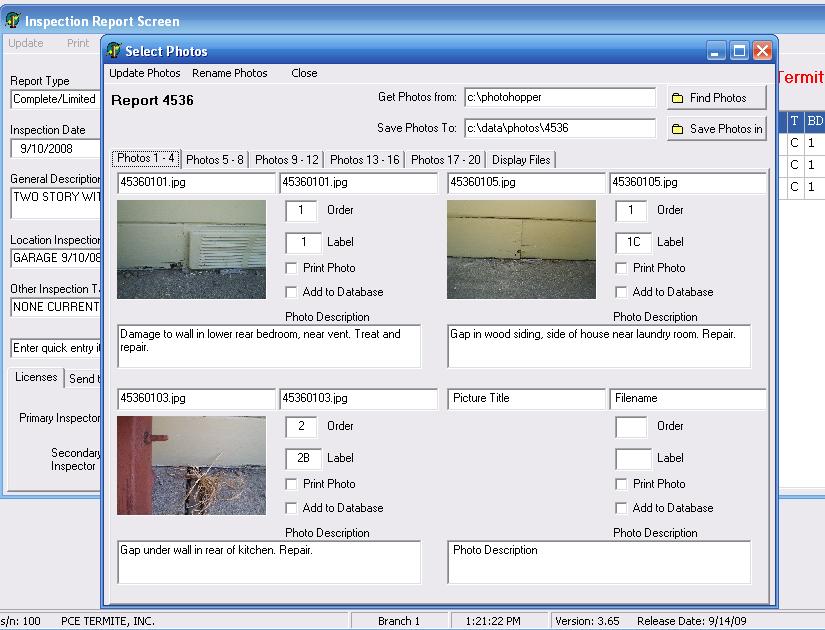Maximize the Select Photos dialog
This screenshot has width=825, height=630.
pyautogui.click(x=740, y=51)
